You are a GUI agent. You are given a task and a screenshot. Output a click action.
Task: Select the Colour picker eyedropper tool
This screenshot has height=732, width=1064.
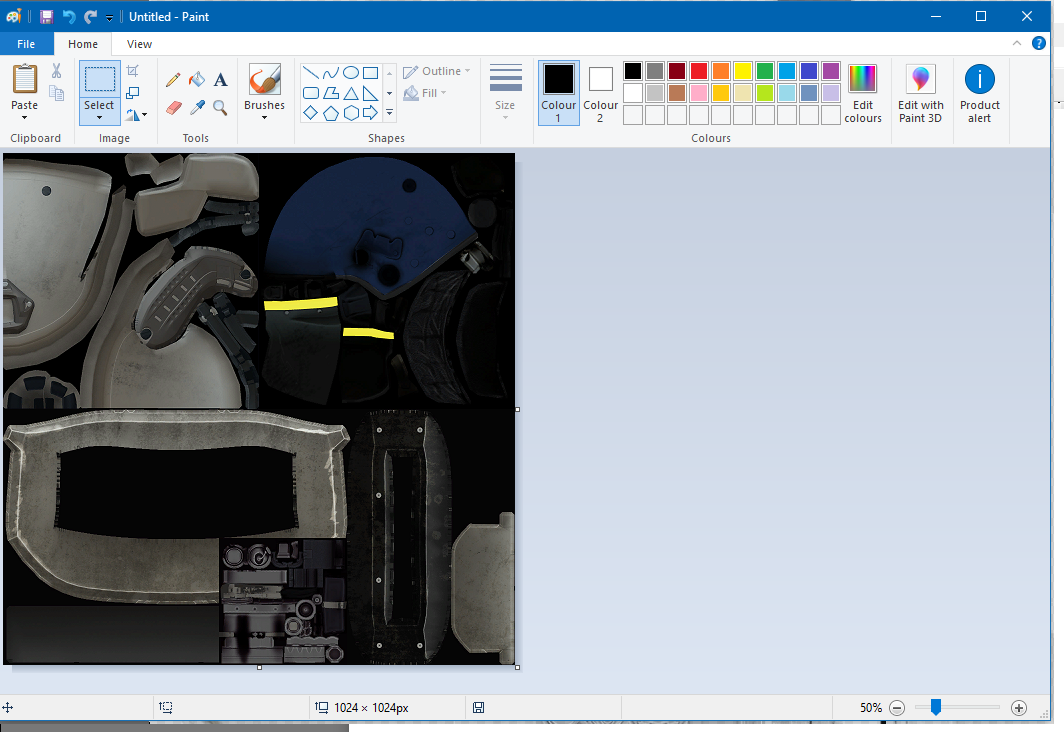pyautogui.click(x=197, y=106)
